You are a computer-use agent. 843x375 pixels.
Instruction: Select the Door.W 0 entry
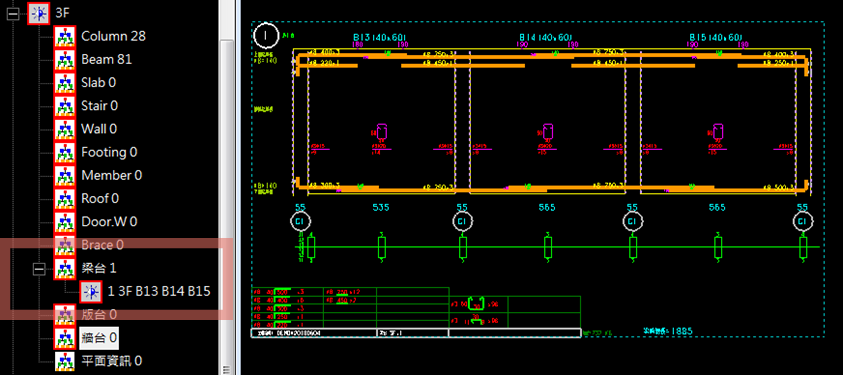click(x=109, y=221)
